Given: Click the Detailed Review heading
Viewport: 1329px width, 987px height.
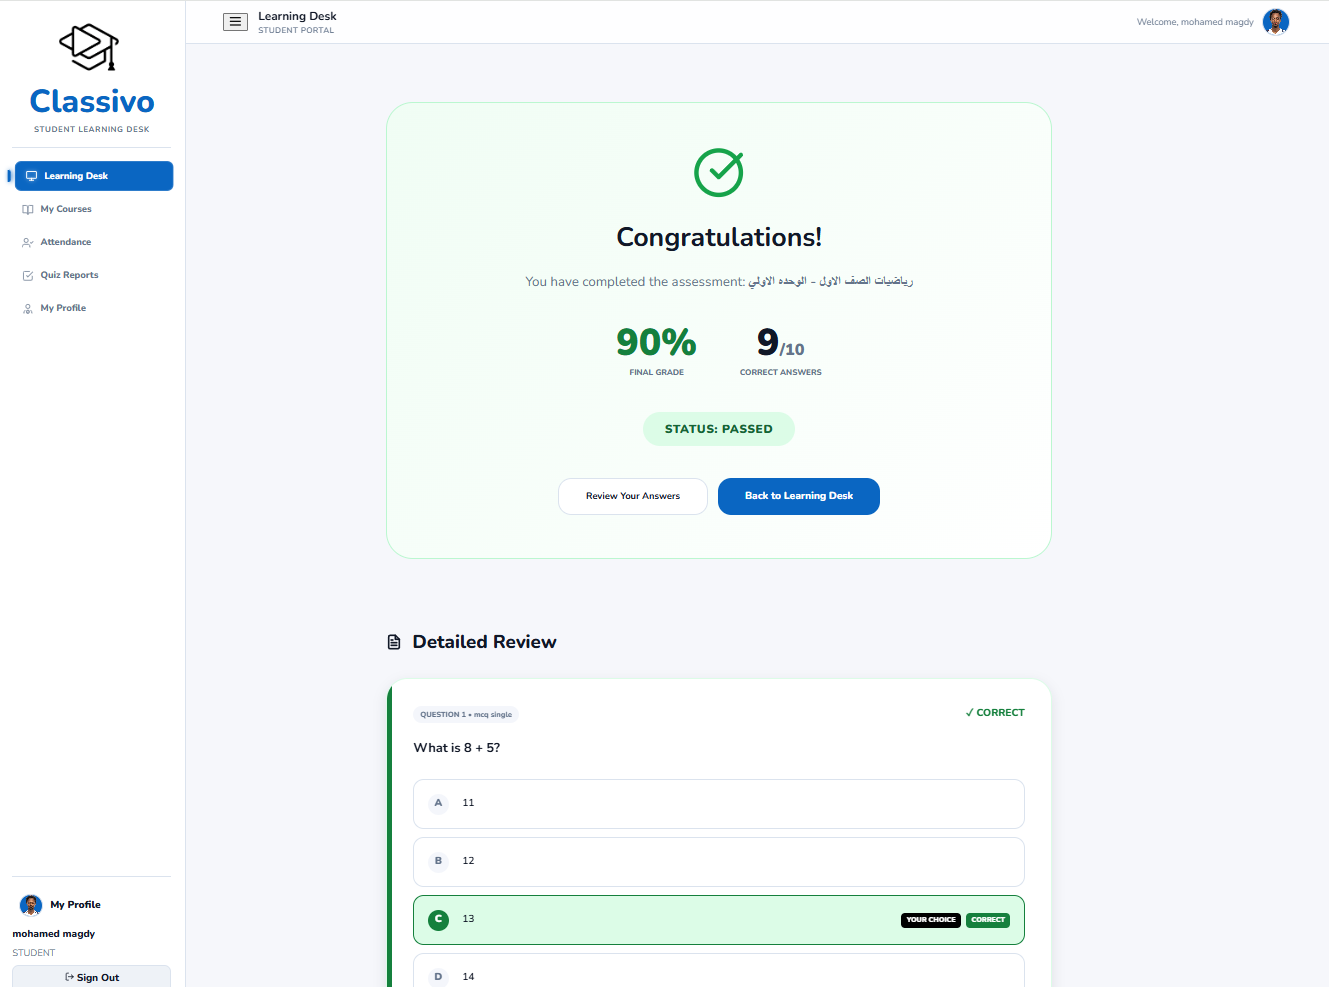Looking at the screenshot, I should (x=485, y=642).
